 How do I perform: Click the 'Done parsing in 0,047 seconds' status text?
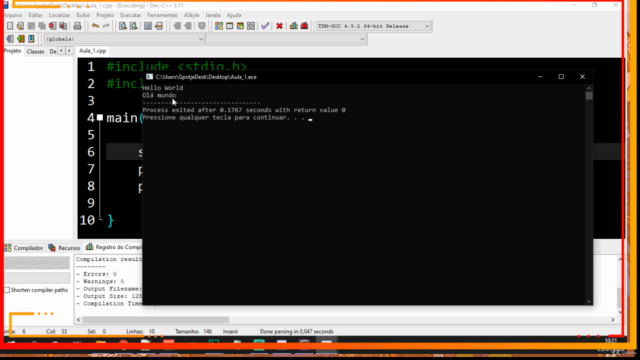pyautogui.click(x=296, y=331)
